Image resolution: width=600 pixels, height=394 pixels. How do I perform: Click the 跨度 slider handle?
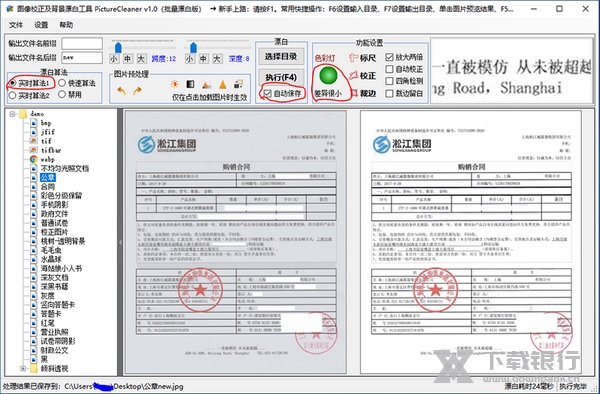(118, 47)
